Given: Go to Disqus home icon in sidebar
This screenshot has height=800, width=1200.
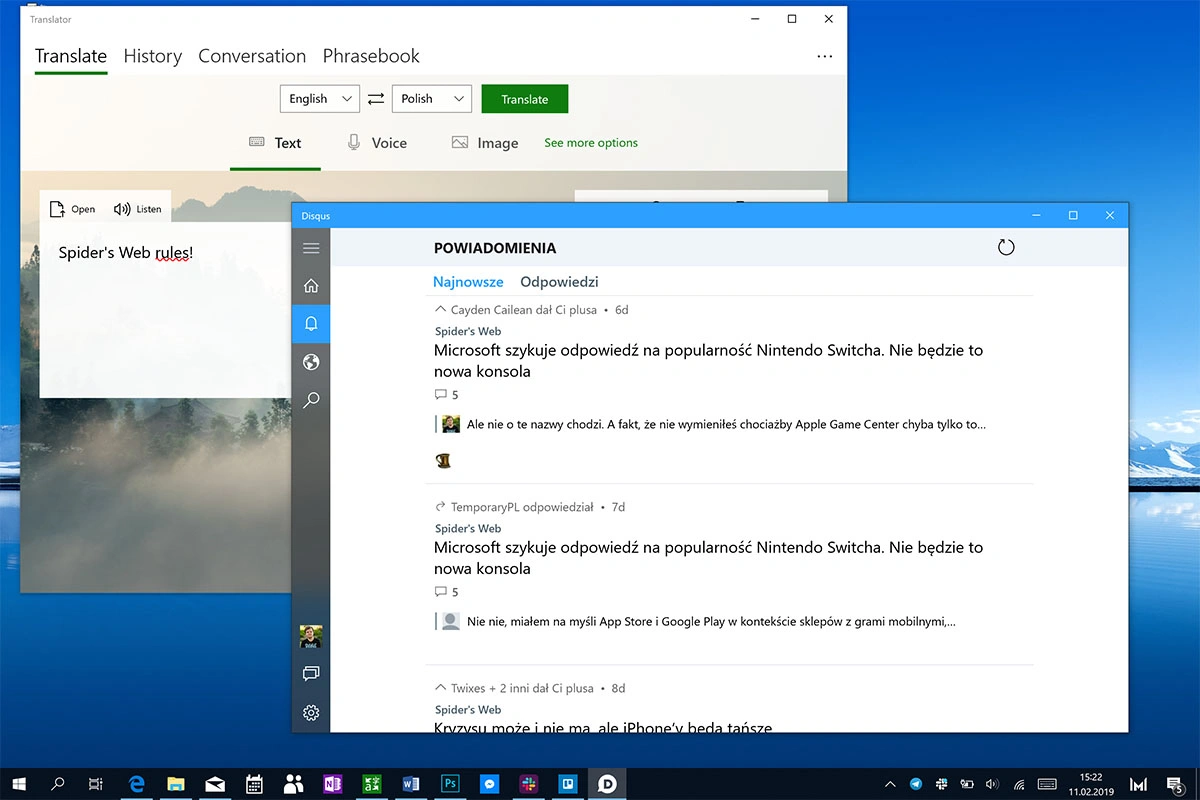Looking at the screenshot, I should 311,286.
